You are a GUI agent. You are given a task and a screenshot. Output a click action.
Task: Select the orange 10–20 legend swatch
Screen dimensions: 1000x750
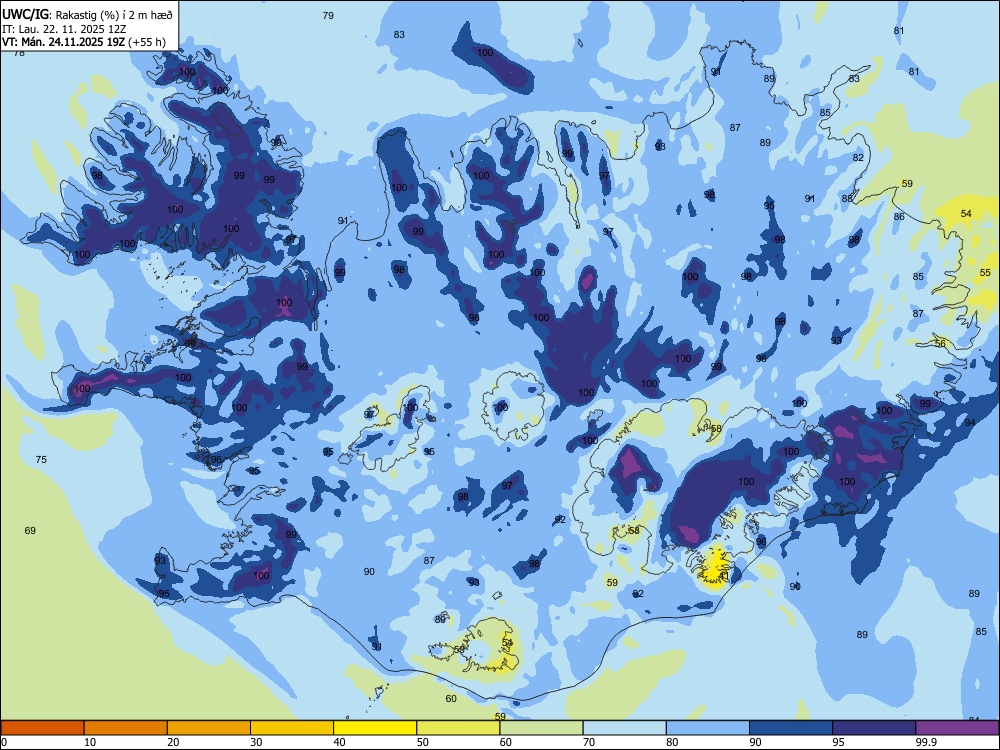(x=126, y=728)
